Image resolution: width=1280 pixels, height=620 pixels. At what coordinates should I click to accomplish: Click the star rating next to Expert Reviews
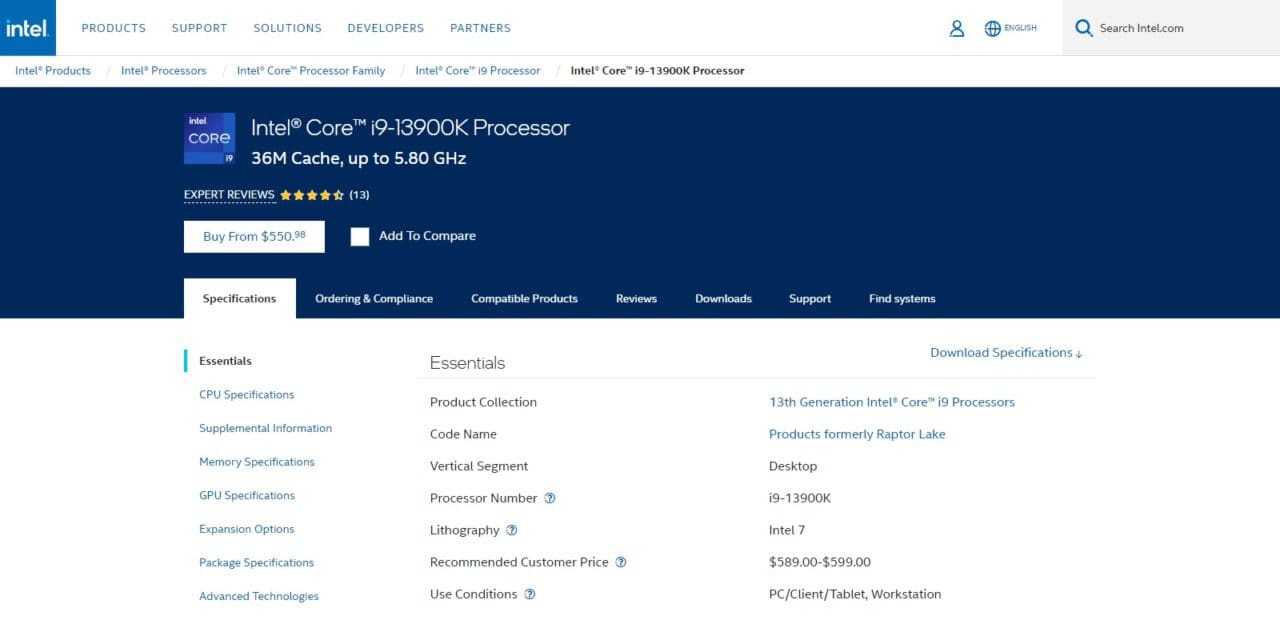pos(312,195)
